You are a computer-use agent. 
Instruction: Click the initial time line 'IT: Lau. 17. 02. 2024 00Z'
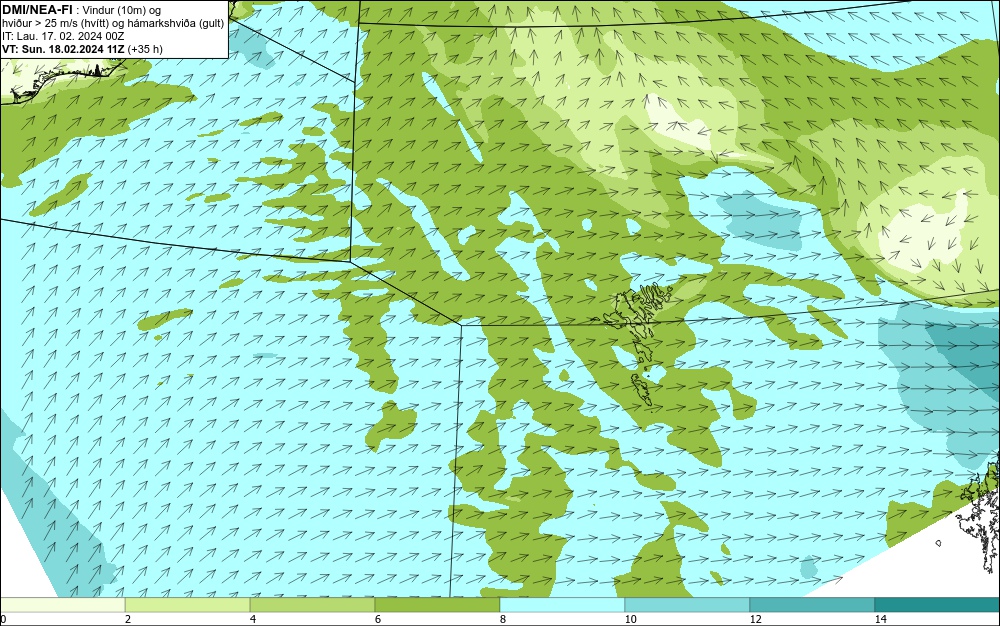pyautogui.click(x=63, y=36)
